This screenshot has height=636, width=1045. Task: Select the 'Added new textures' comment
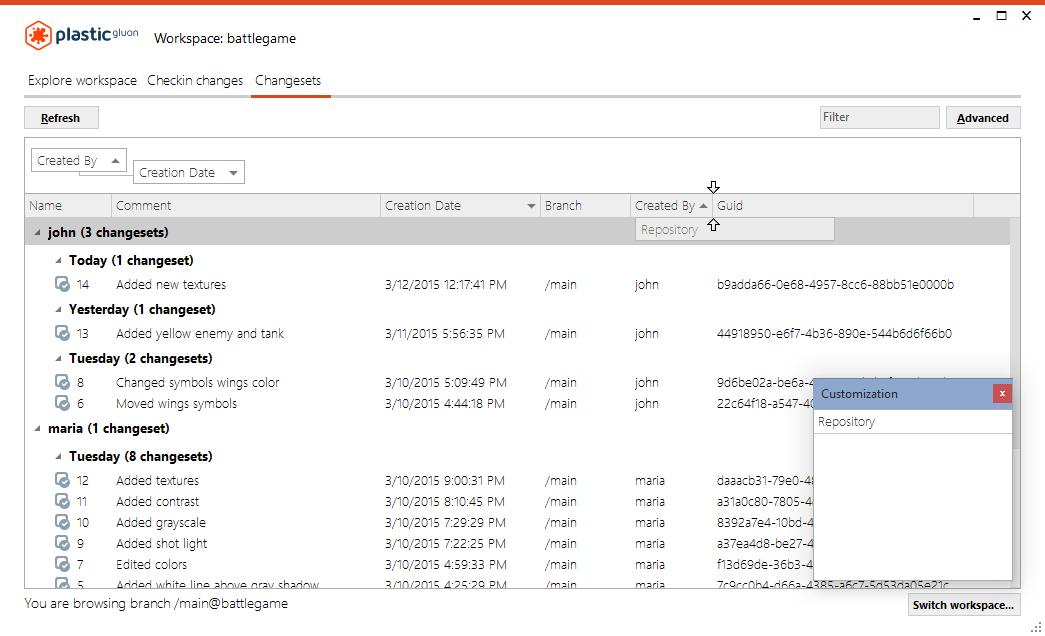171,285
